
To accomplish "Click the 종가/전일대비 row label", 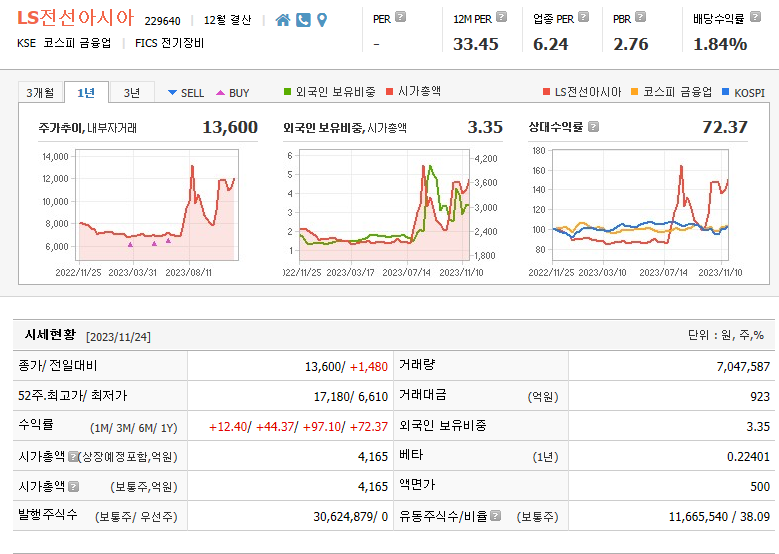I will [x=58, y=366].
